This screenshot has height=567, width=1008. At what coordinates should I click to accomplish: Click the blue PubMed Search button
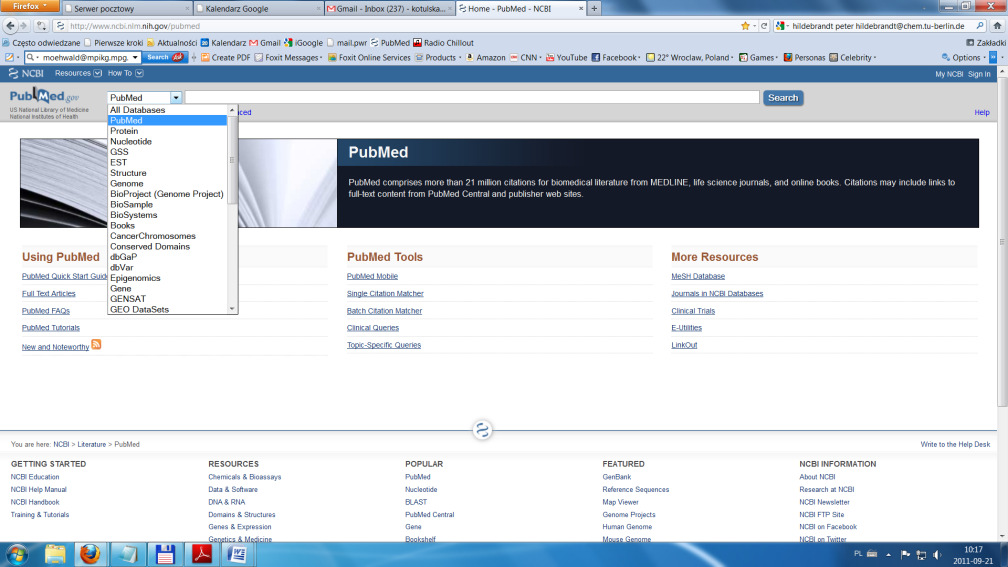click(x=783, y=98)
